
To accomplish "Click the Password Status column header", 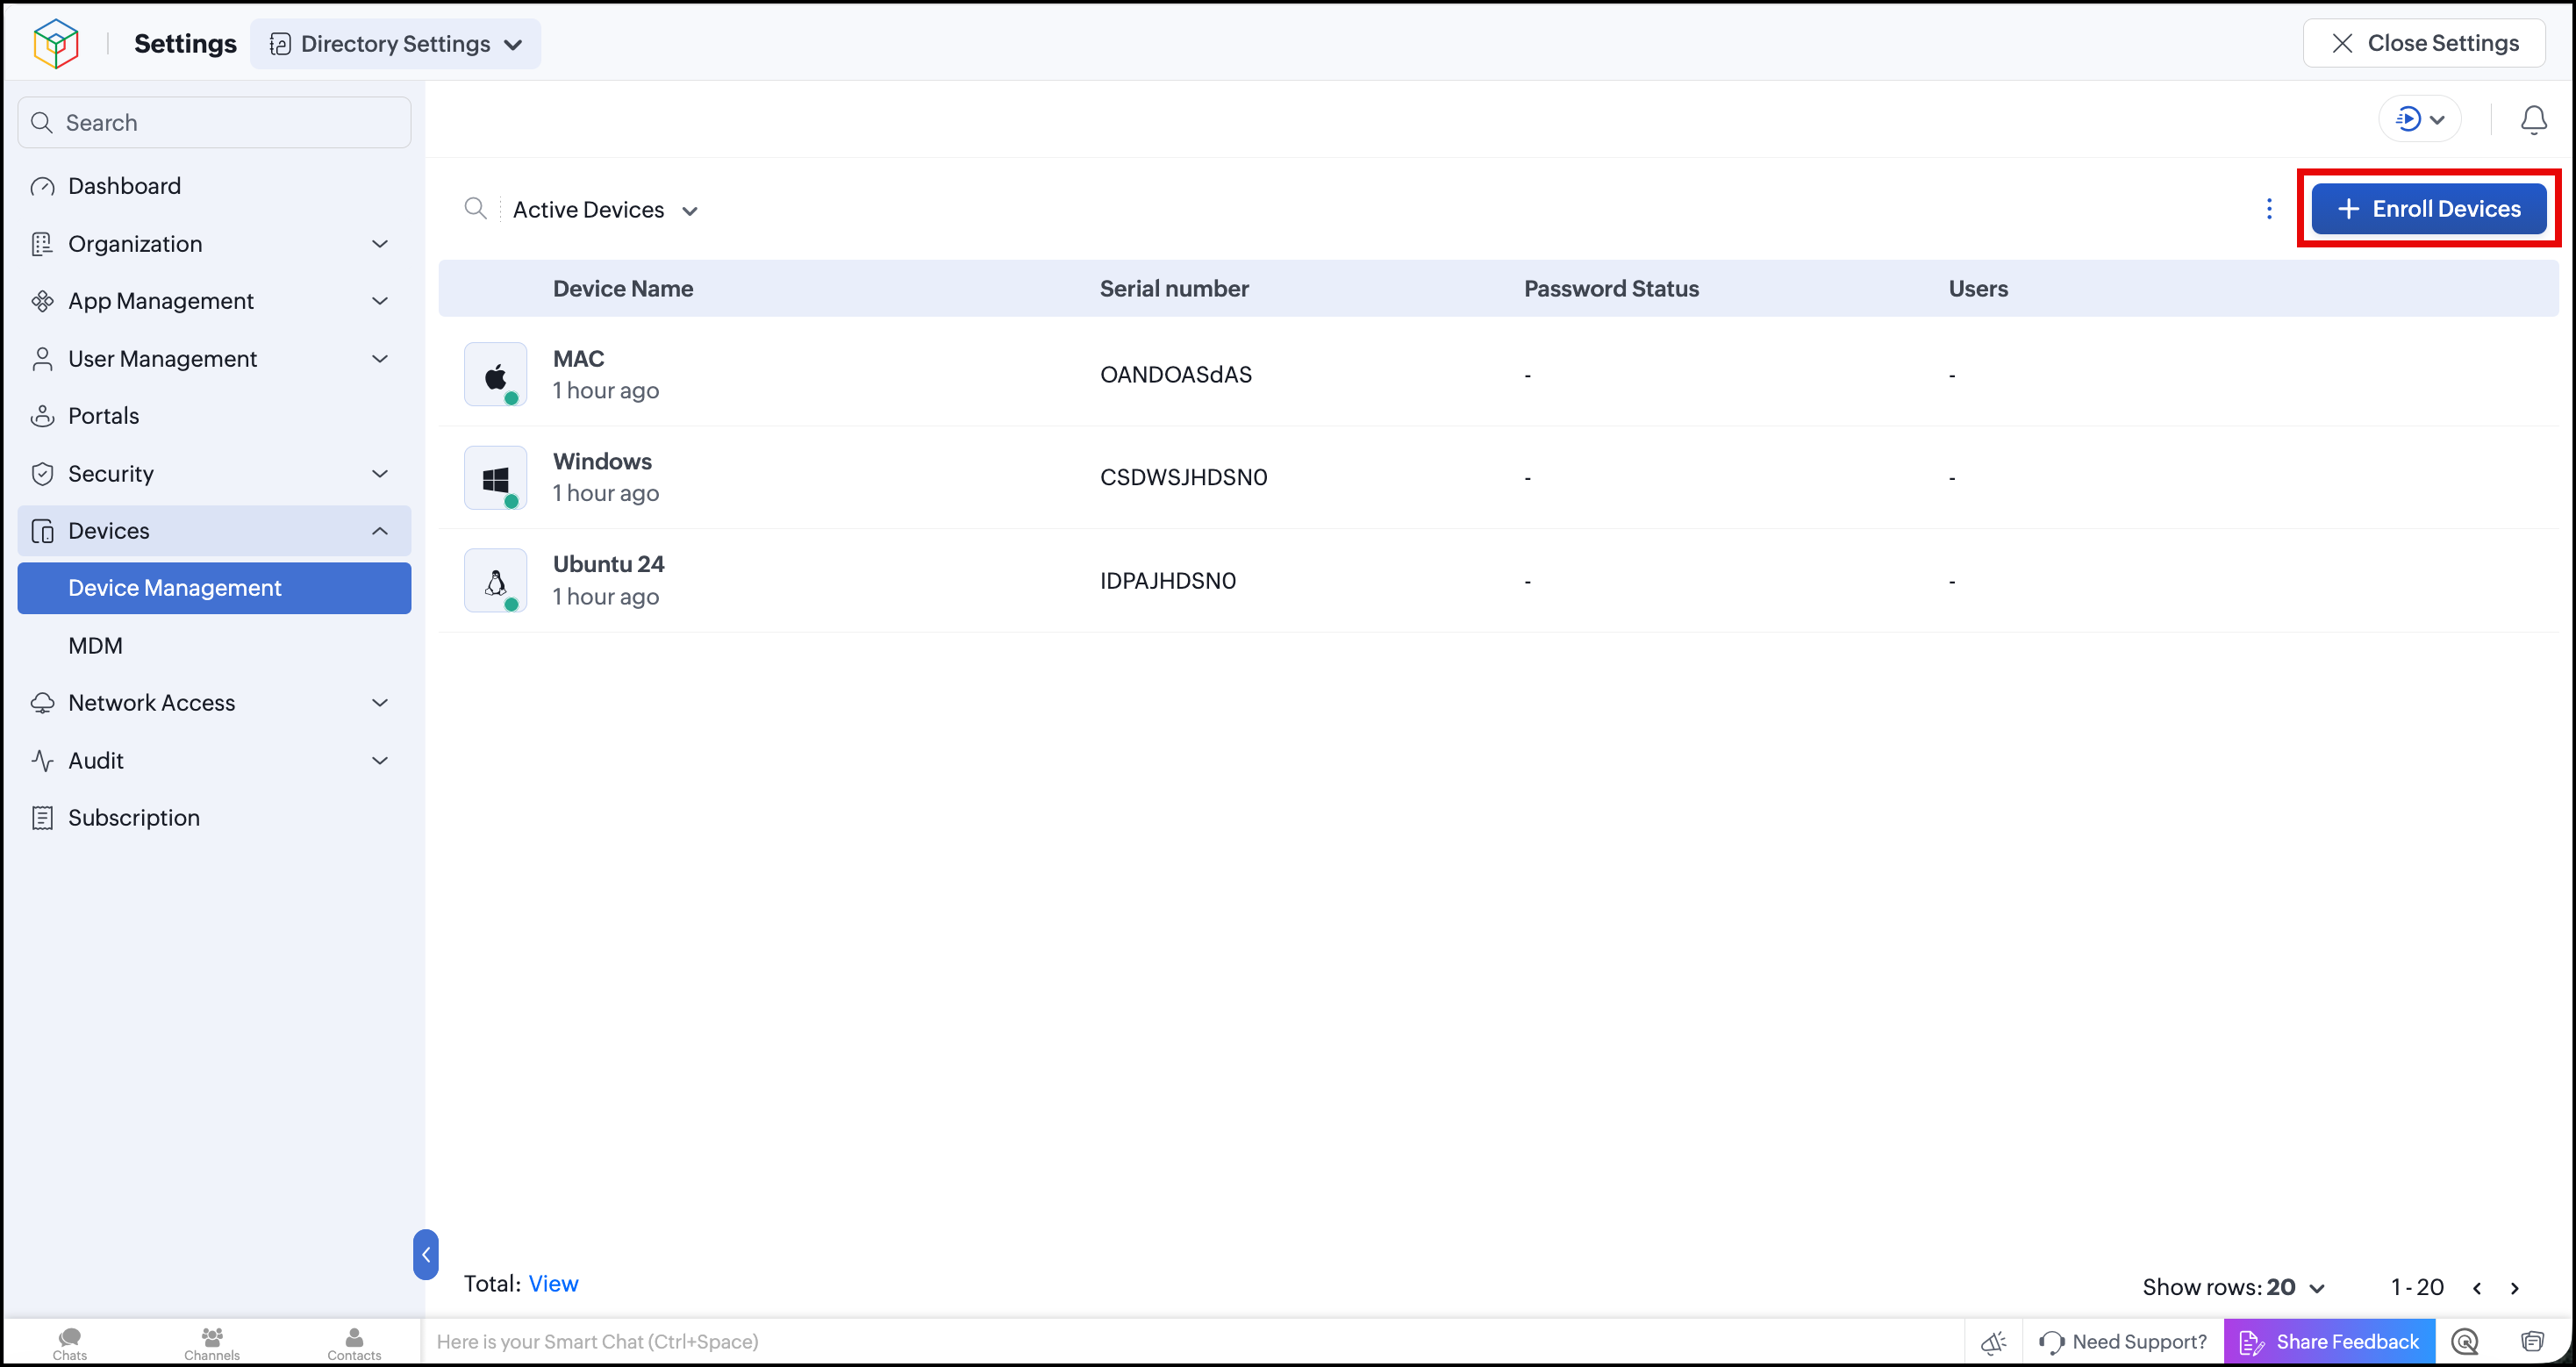I will pyautogui.click(x=1611, y=288).
